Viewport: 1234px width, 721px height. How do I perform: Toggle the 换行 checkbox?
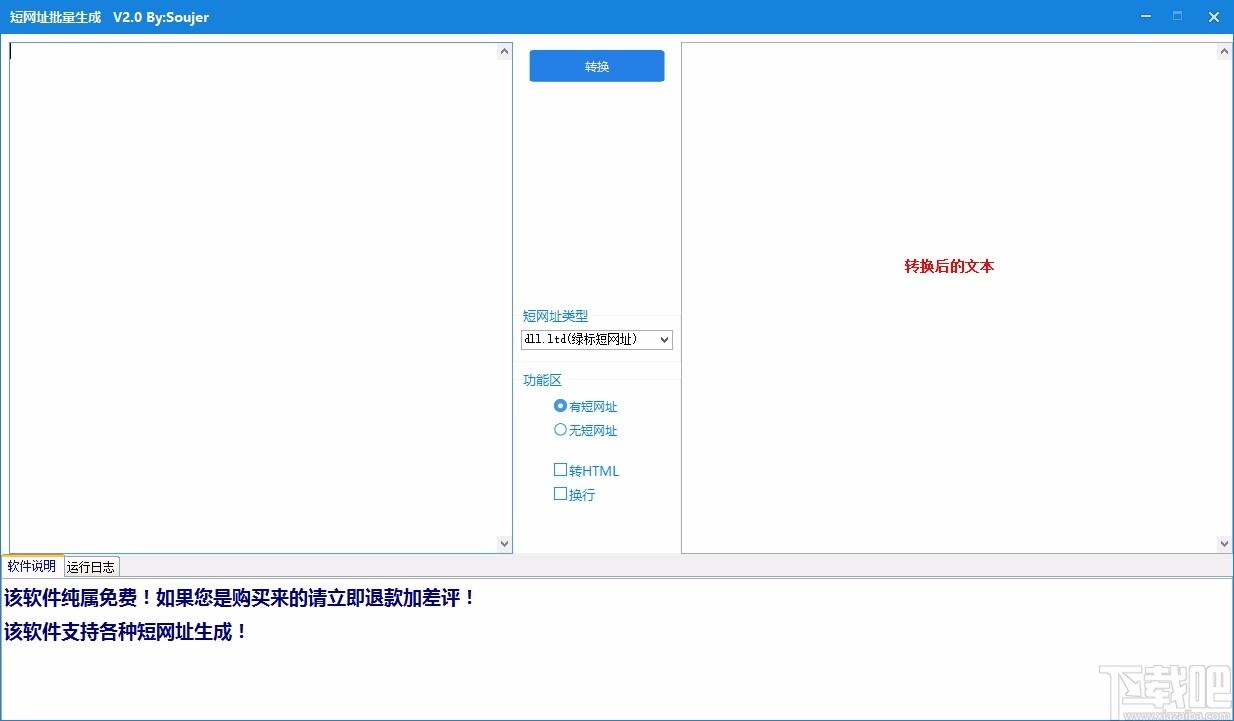(560, 494)
